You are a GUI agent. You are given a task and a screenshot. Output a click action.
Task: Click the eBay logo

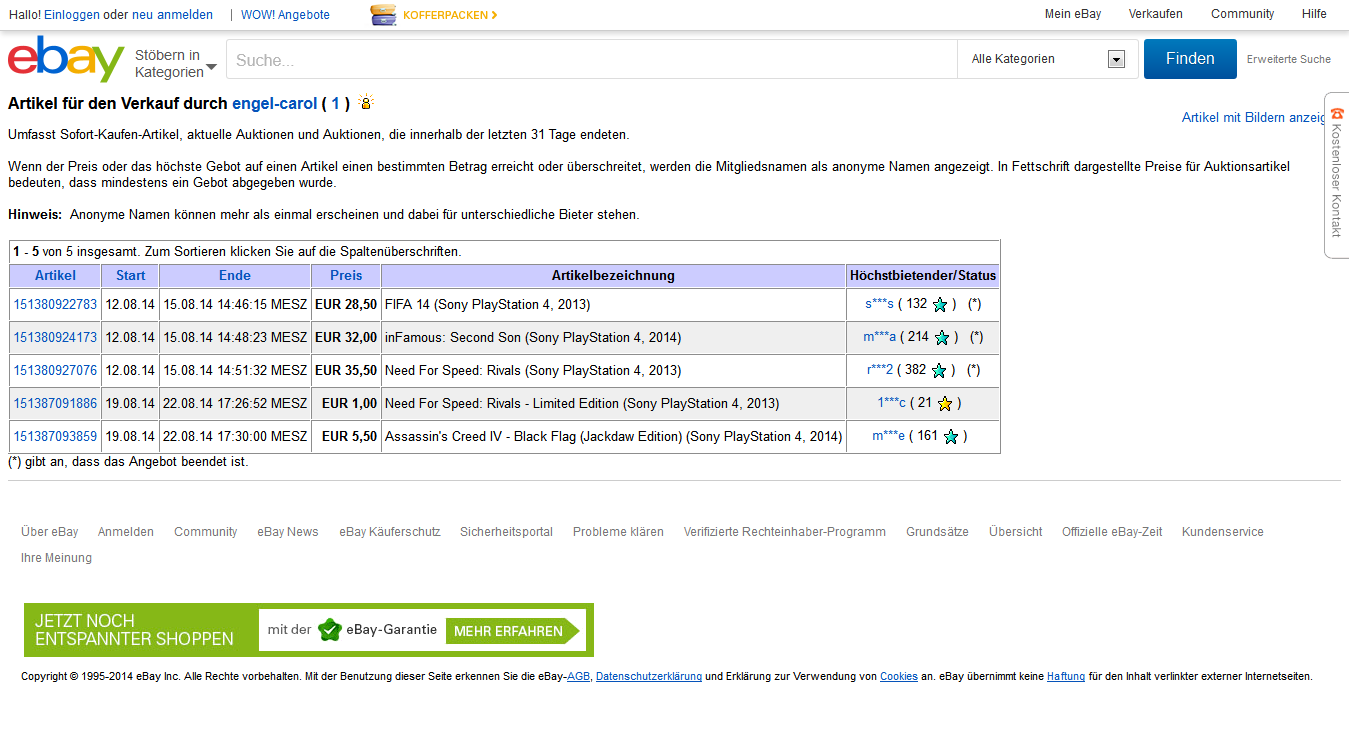pyautogui.click(x=66, y=60)
